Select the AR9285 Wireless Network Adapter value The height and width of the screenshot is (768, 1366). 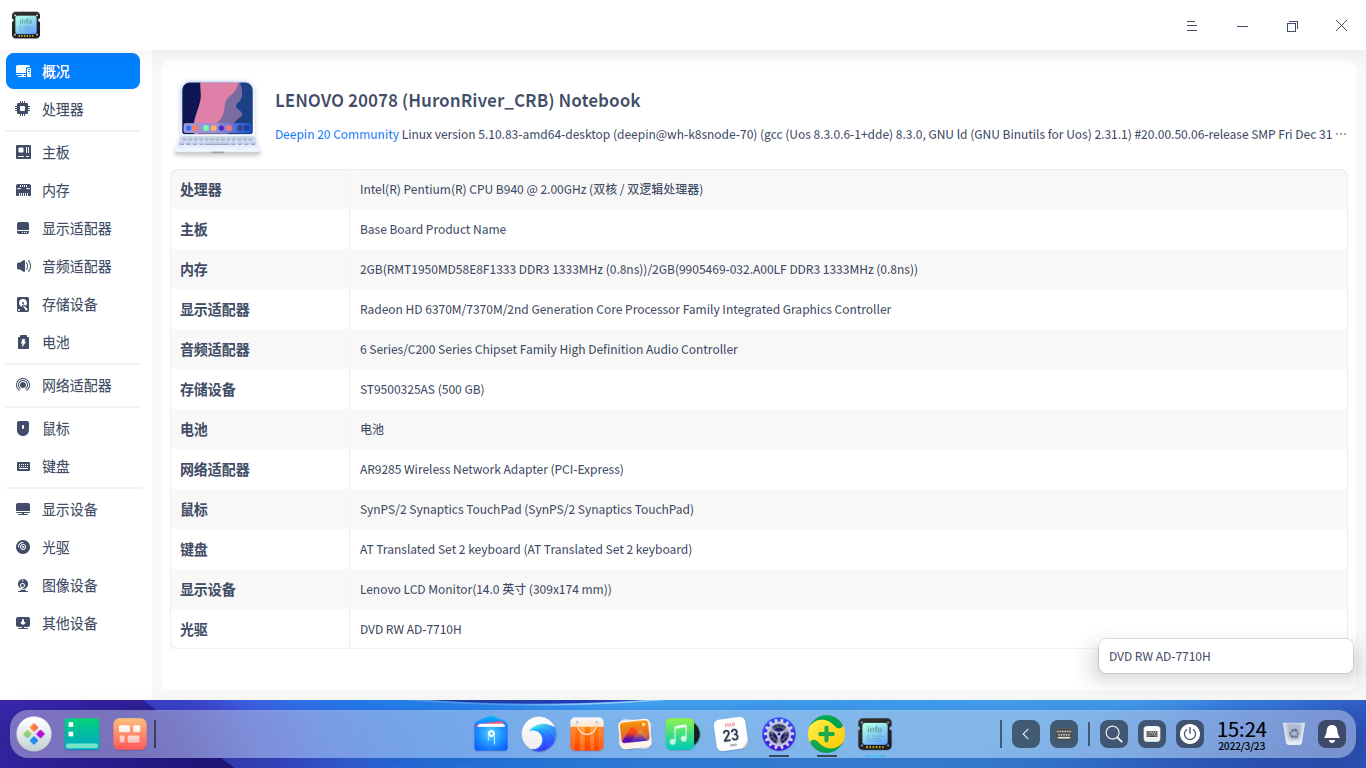(x=491, y=469)
